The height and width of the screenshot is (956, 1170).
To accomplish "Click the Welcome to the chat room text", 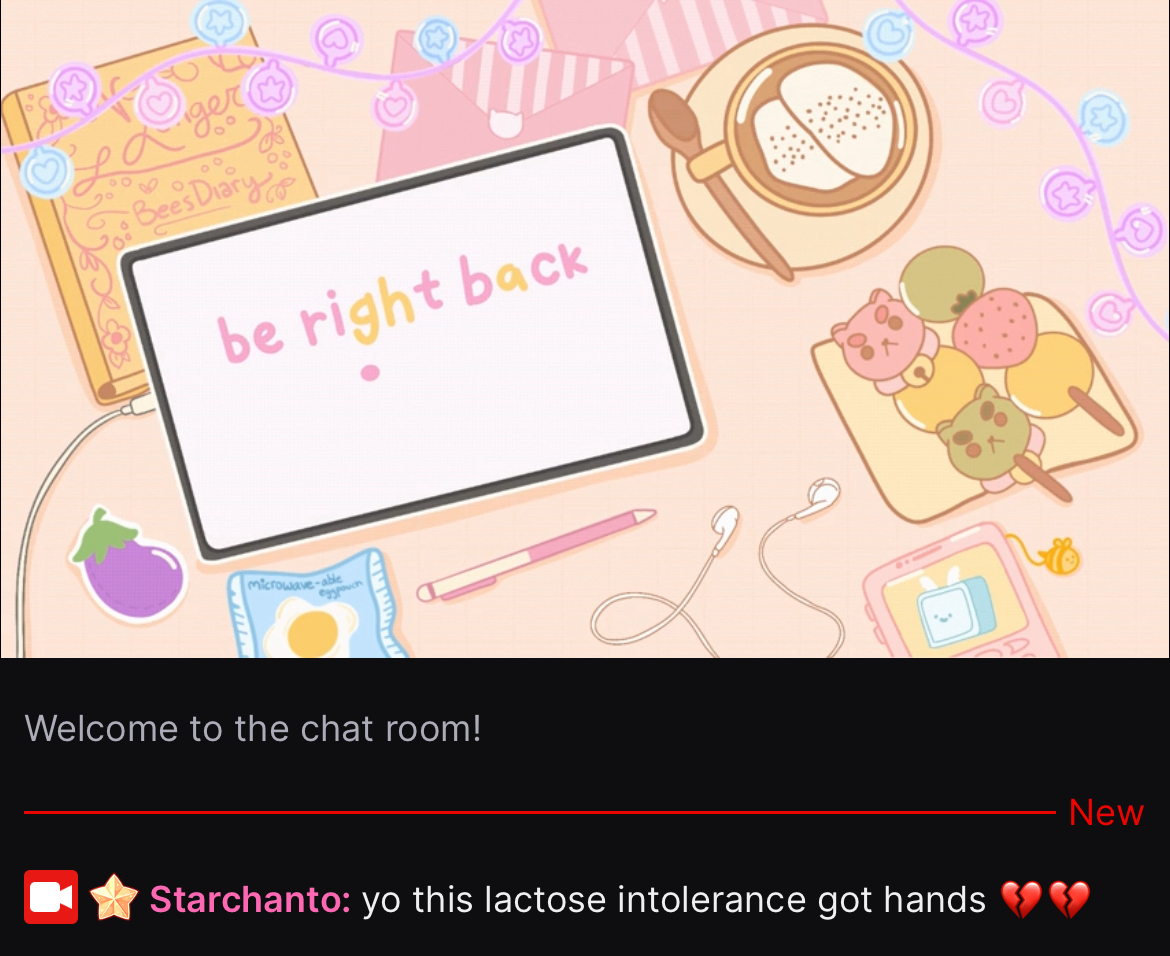I will point(253,728).
